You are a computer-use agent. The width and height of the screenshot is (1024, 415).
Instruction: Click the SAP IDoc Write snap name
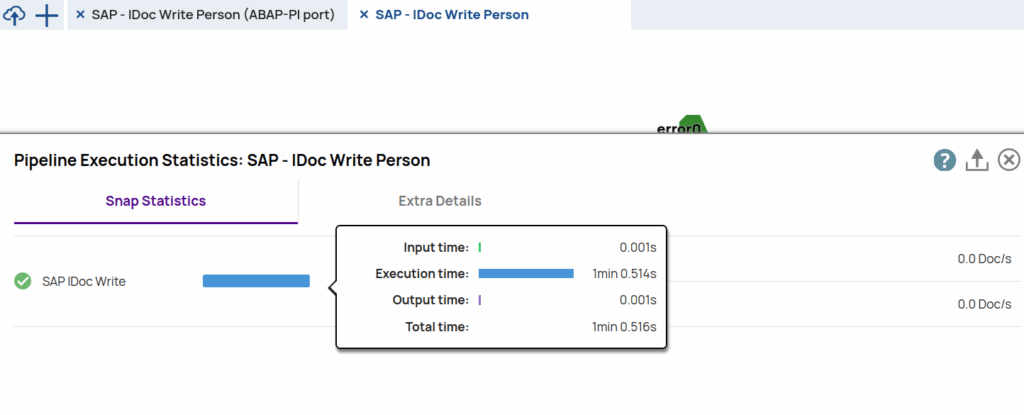[x=84, y=282]
